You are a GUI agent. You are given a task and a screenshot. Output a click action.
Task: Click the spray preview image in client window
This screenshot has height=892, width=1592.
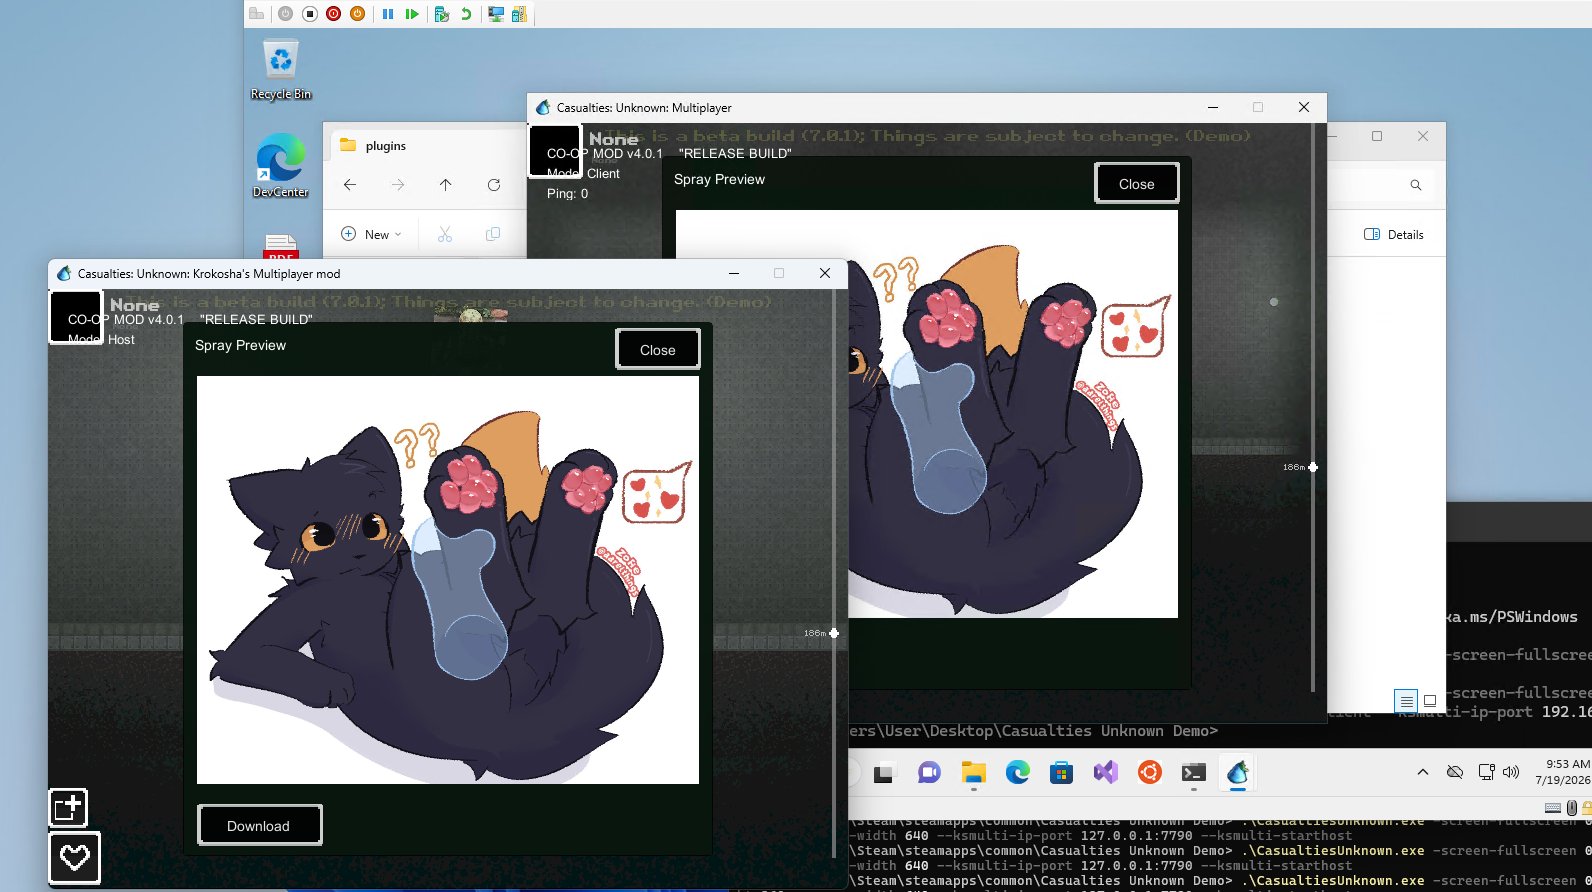[x=1013, y=414]
